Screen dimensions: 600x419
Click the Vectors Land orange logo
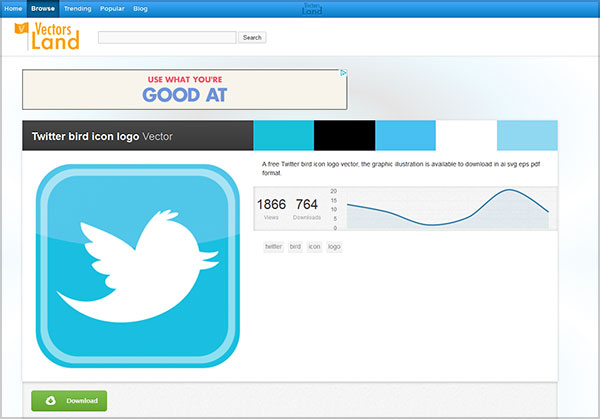tap(47, 36)
